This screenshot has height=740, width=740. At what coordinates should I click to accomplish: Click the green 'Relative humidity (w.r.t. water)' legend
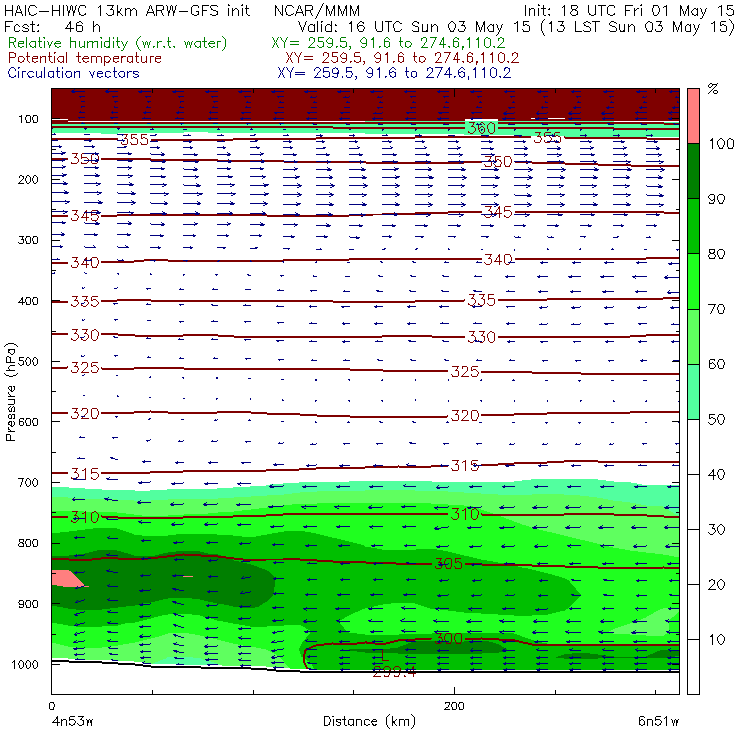click(118, 43)
